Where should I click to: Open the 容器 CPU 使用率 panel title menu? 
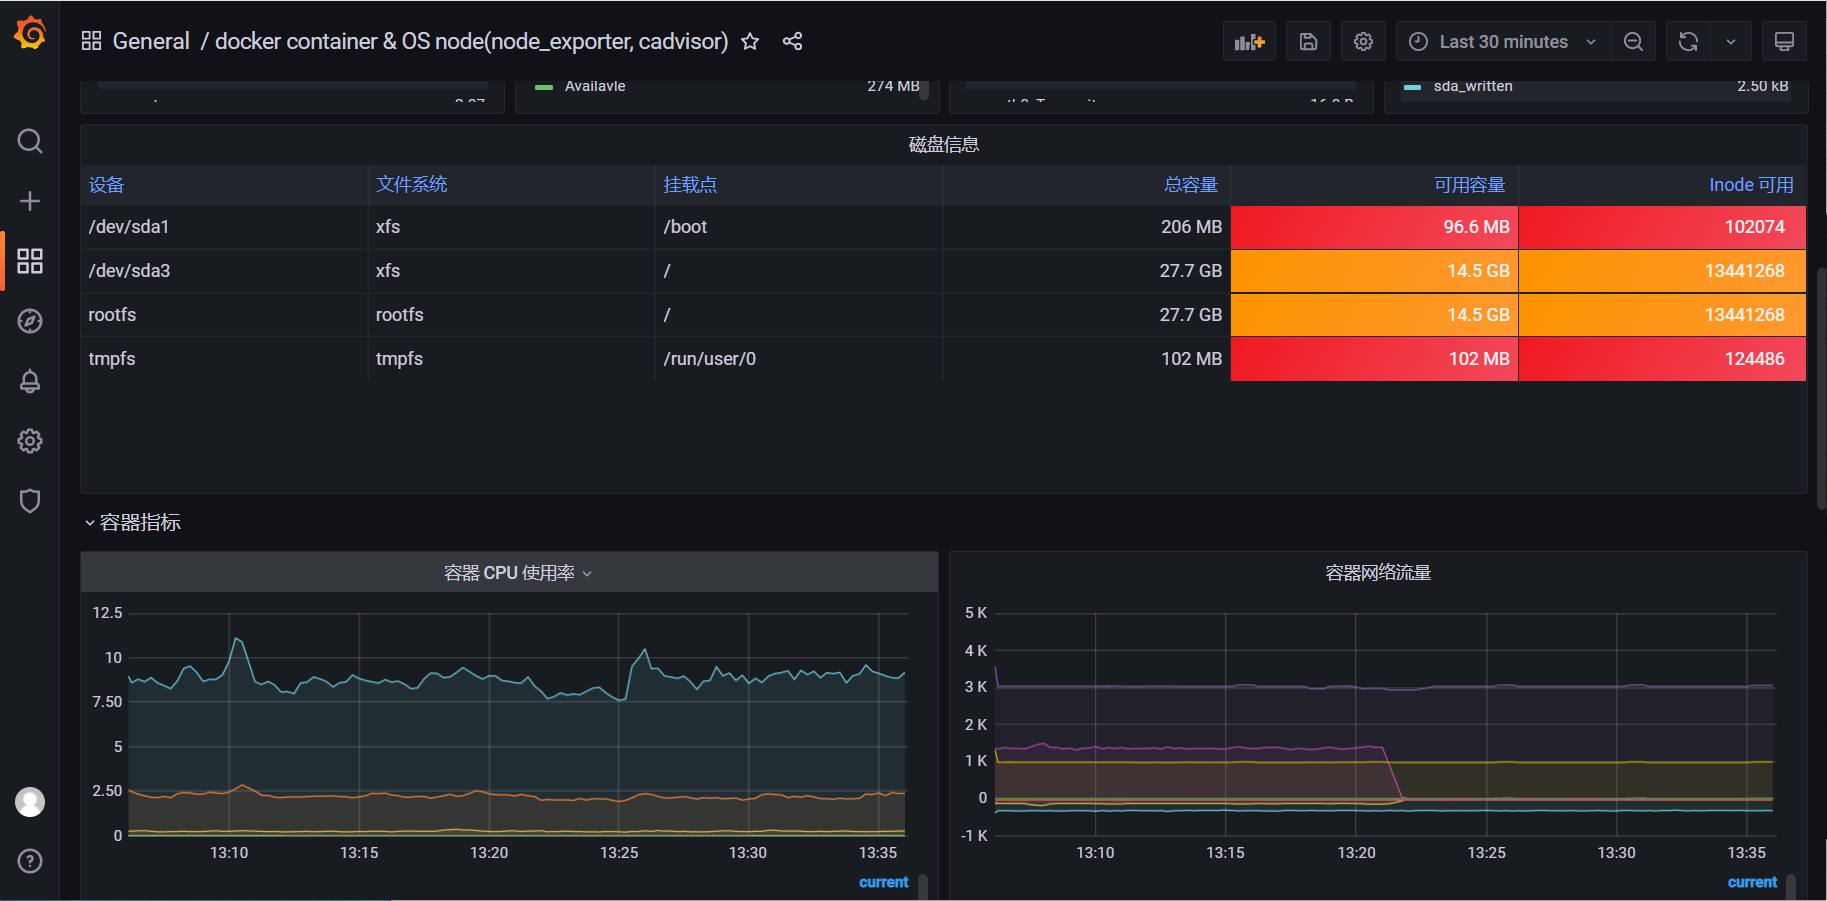510,573
